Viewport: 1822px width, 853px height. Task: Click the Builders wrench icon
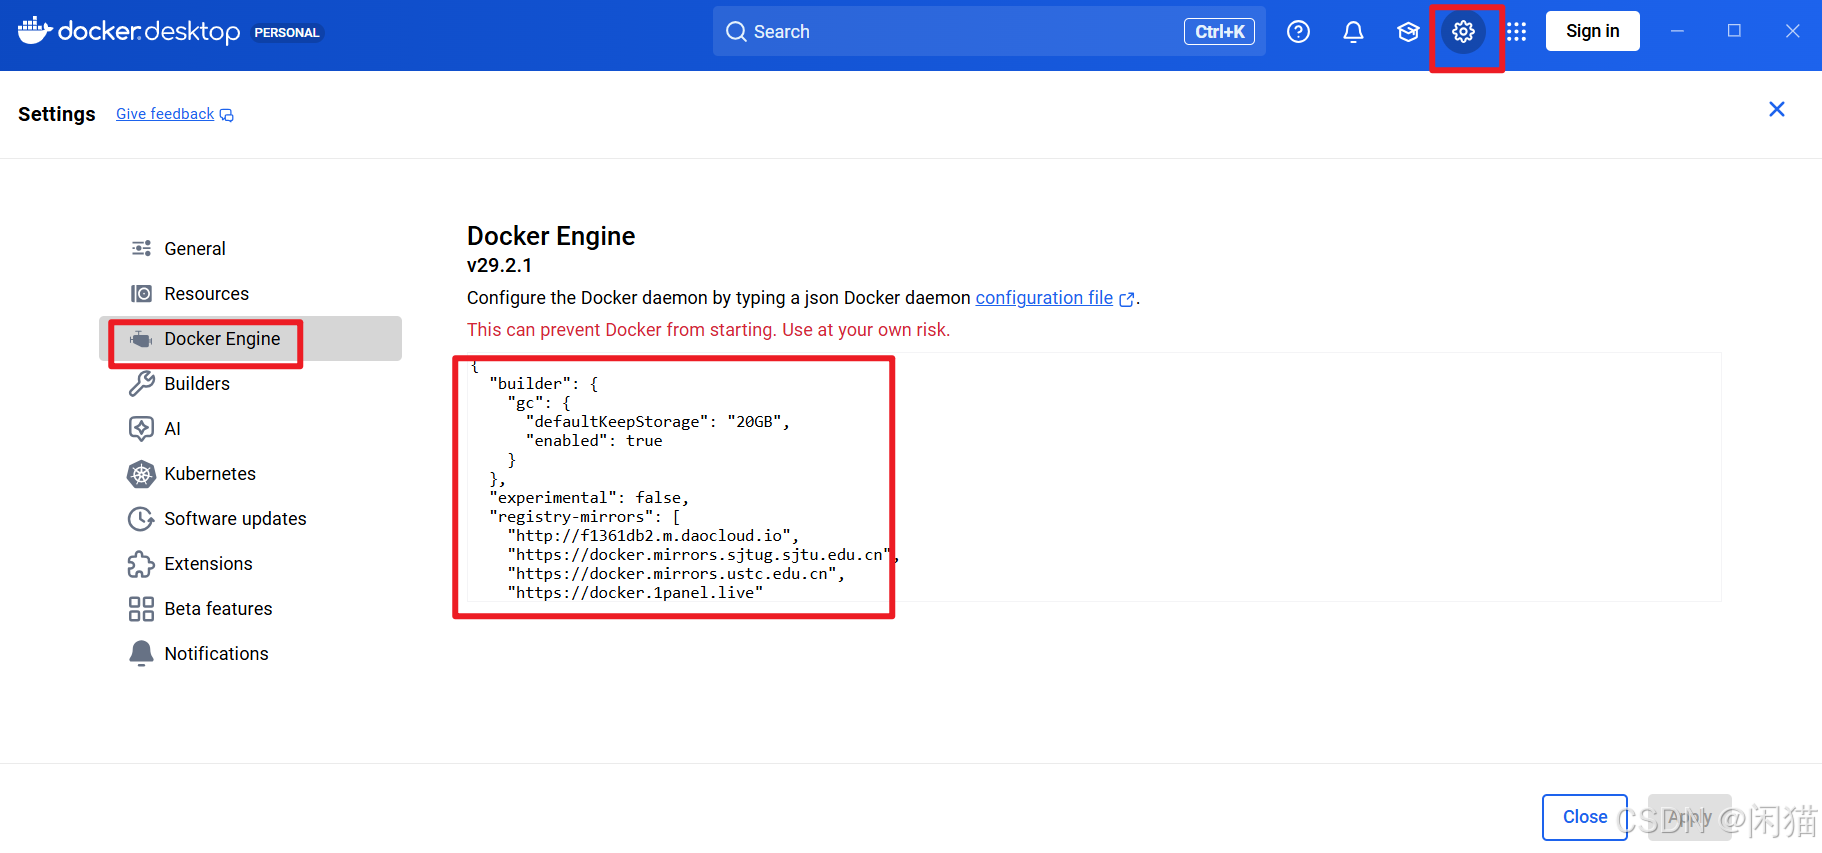pos(141,384)
